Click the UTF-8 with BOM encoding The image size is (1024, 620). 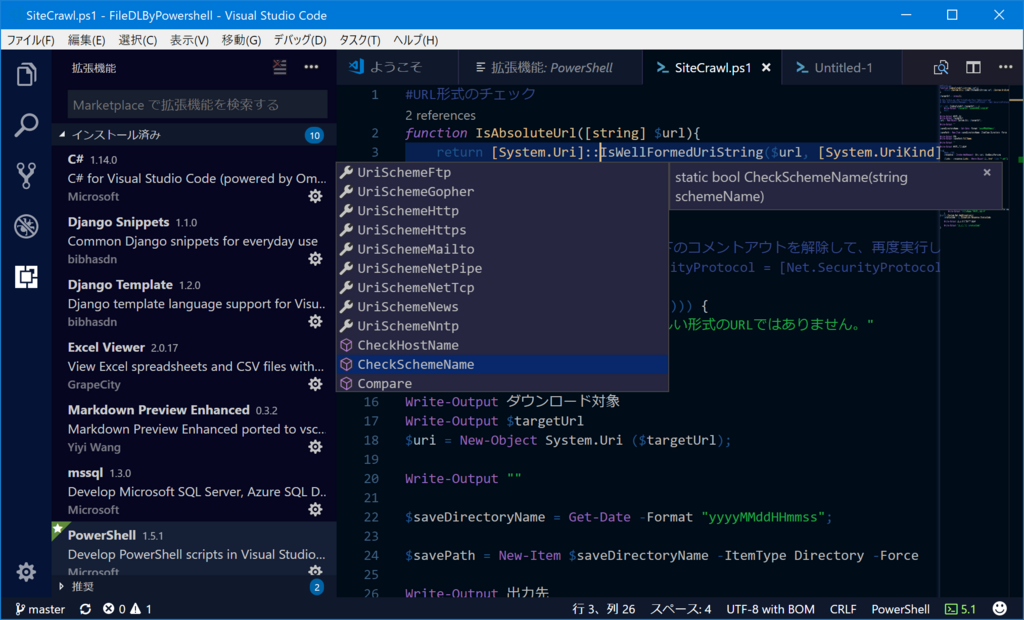[770, 609]
